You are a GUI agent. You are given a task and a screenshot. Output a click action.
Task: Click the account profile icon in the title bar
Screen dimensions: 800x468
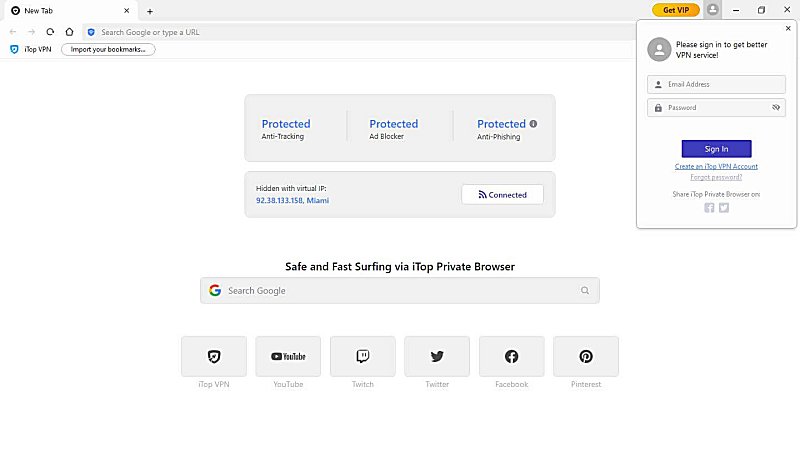[712, 10]
